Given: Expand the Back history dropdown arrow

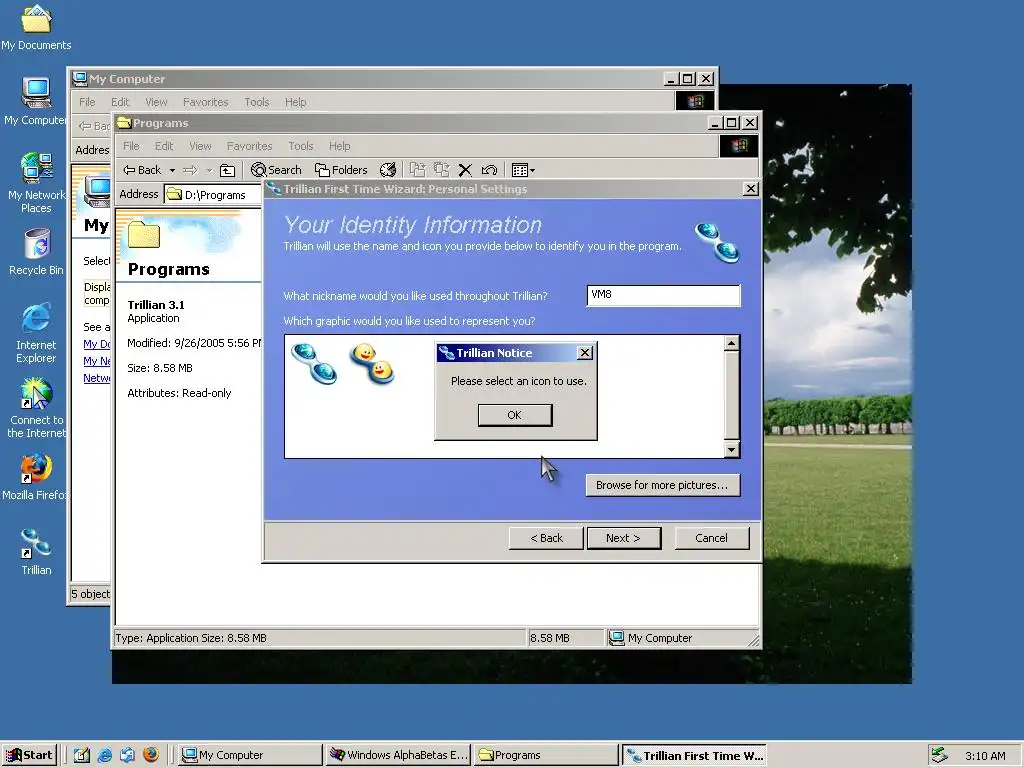Looking at the screenshot, I should tap(172, 170).
